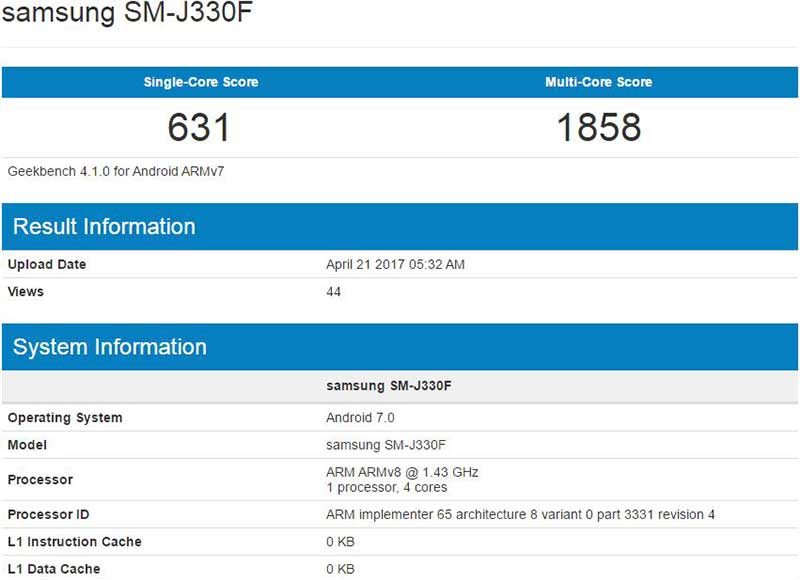
Task: Click the Result Information section header
Action: (x=104, y=226)
